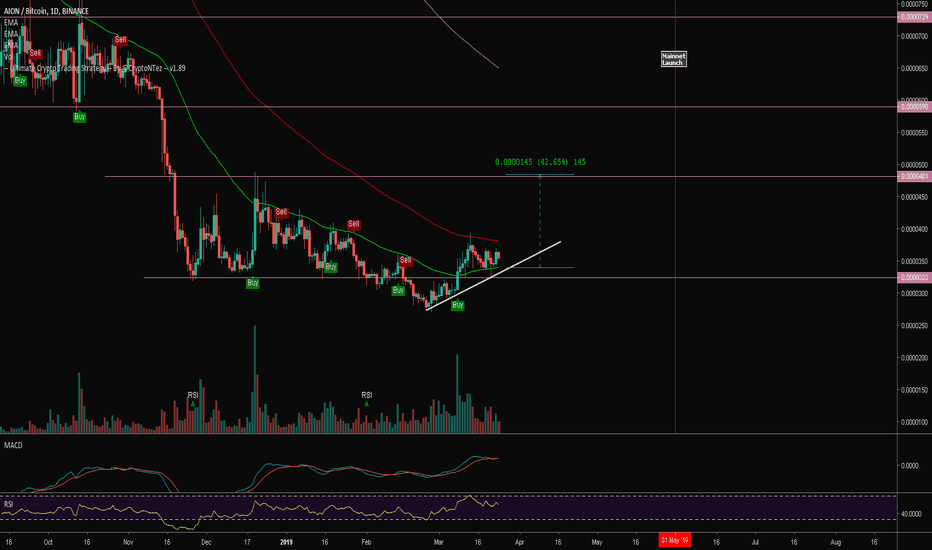Select the 0.0000145 (42.65%) measurement label
Screen dimensions: 932x550
coord(540,162)
